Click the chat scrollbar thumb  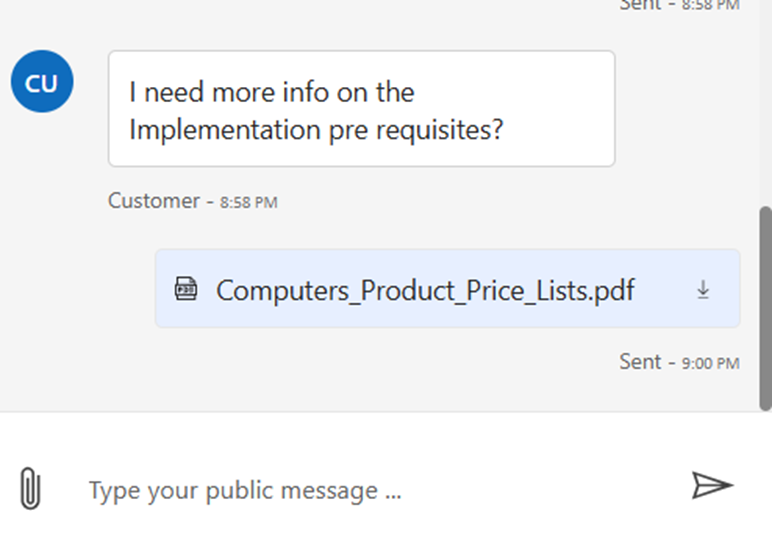click(765, 305)
